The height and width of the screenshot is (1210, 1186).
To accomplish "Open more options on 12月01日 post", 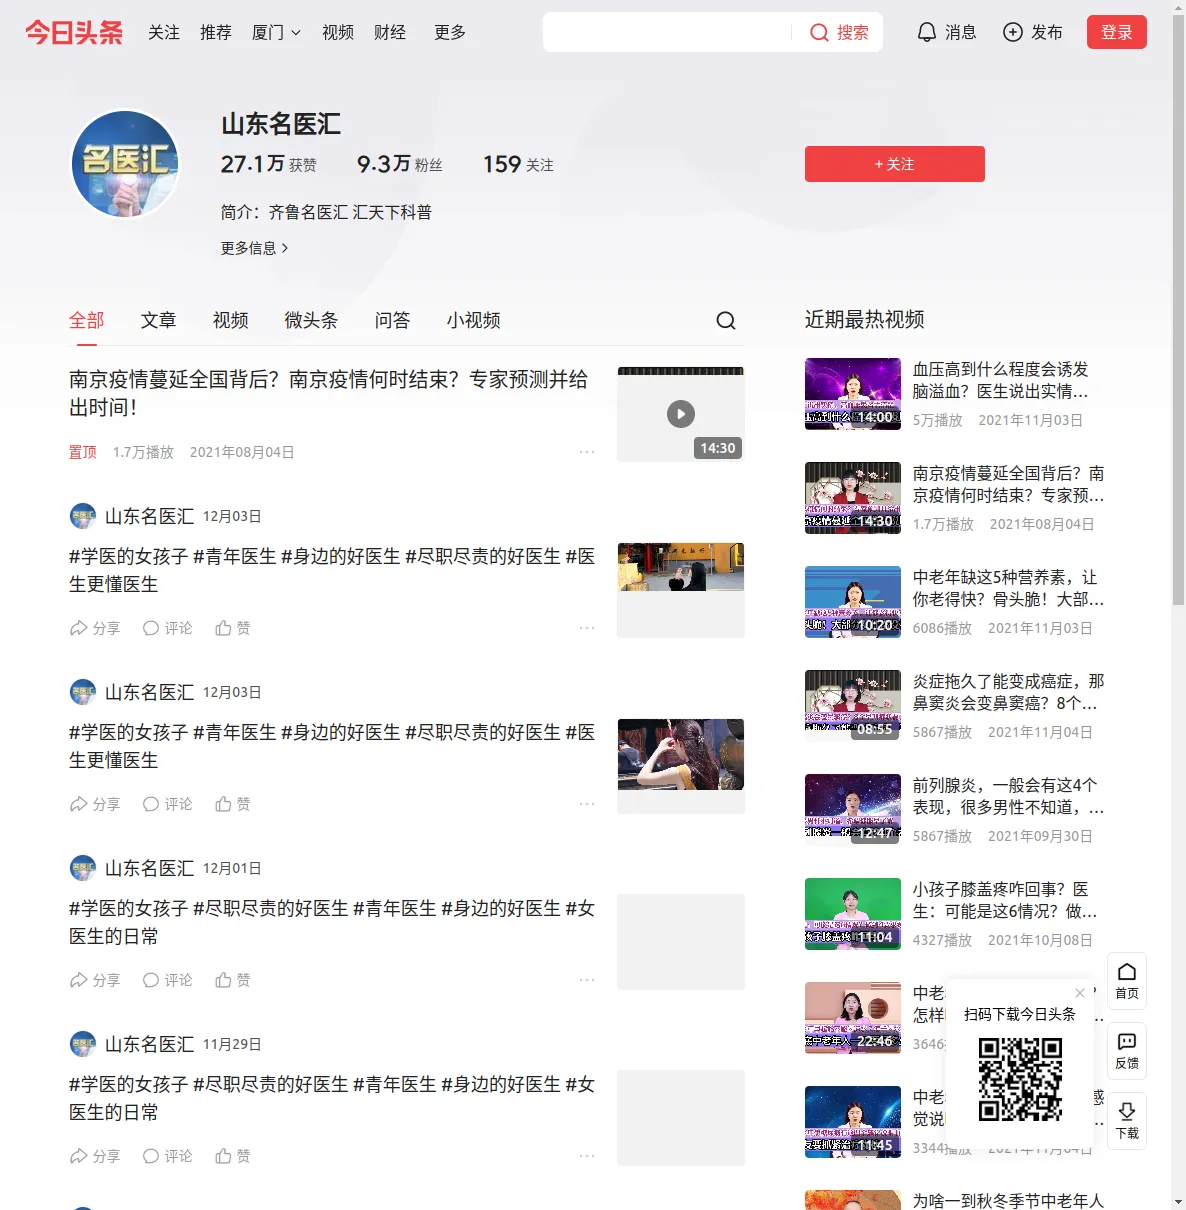I will pyautogui.click(x=587, y=980).
